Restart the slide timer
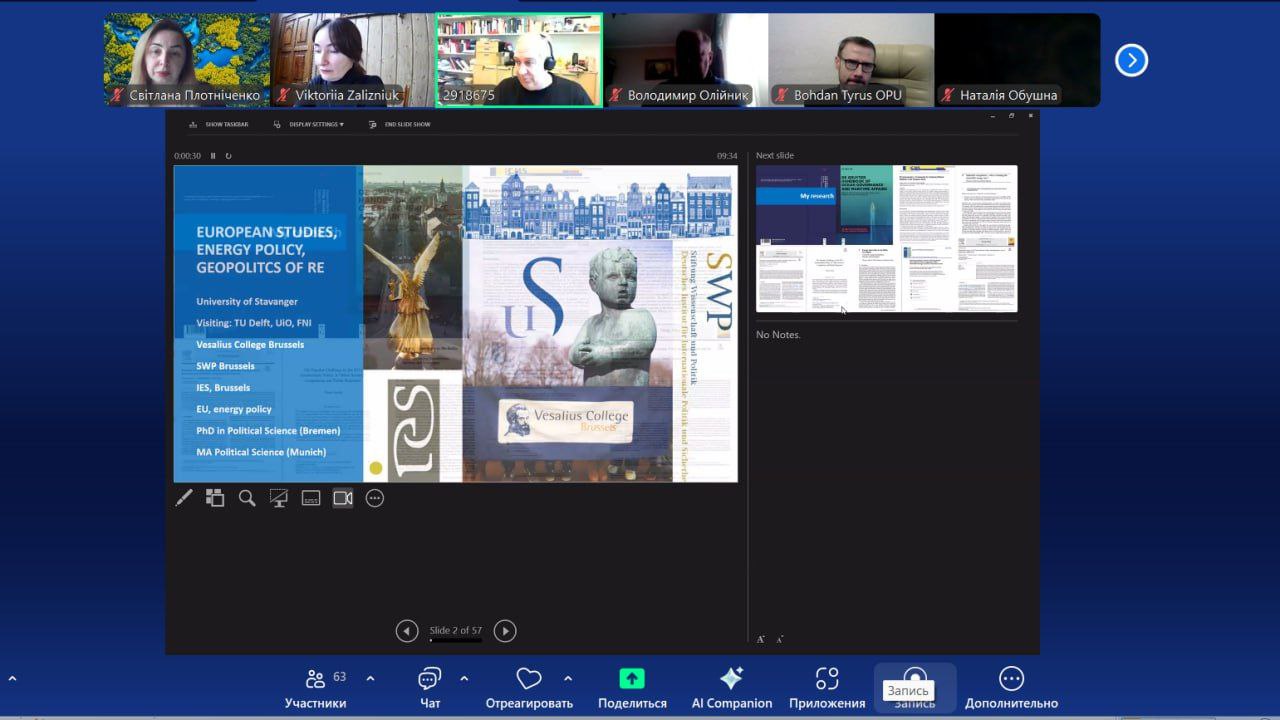The height and width of the screenshot is (720, 1280). (x=228, y=156)
